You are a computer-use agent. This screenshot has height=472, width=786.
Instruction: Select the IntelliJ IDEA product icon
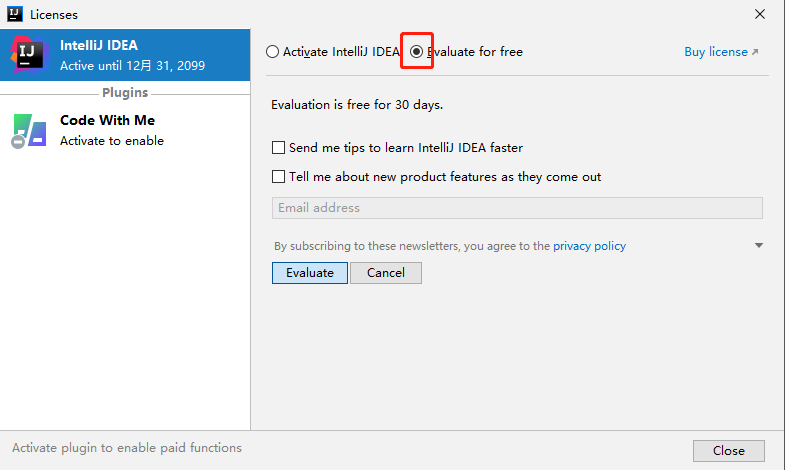click(30, 55)
